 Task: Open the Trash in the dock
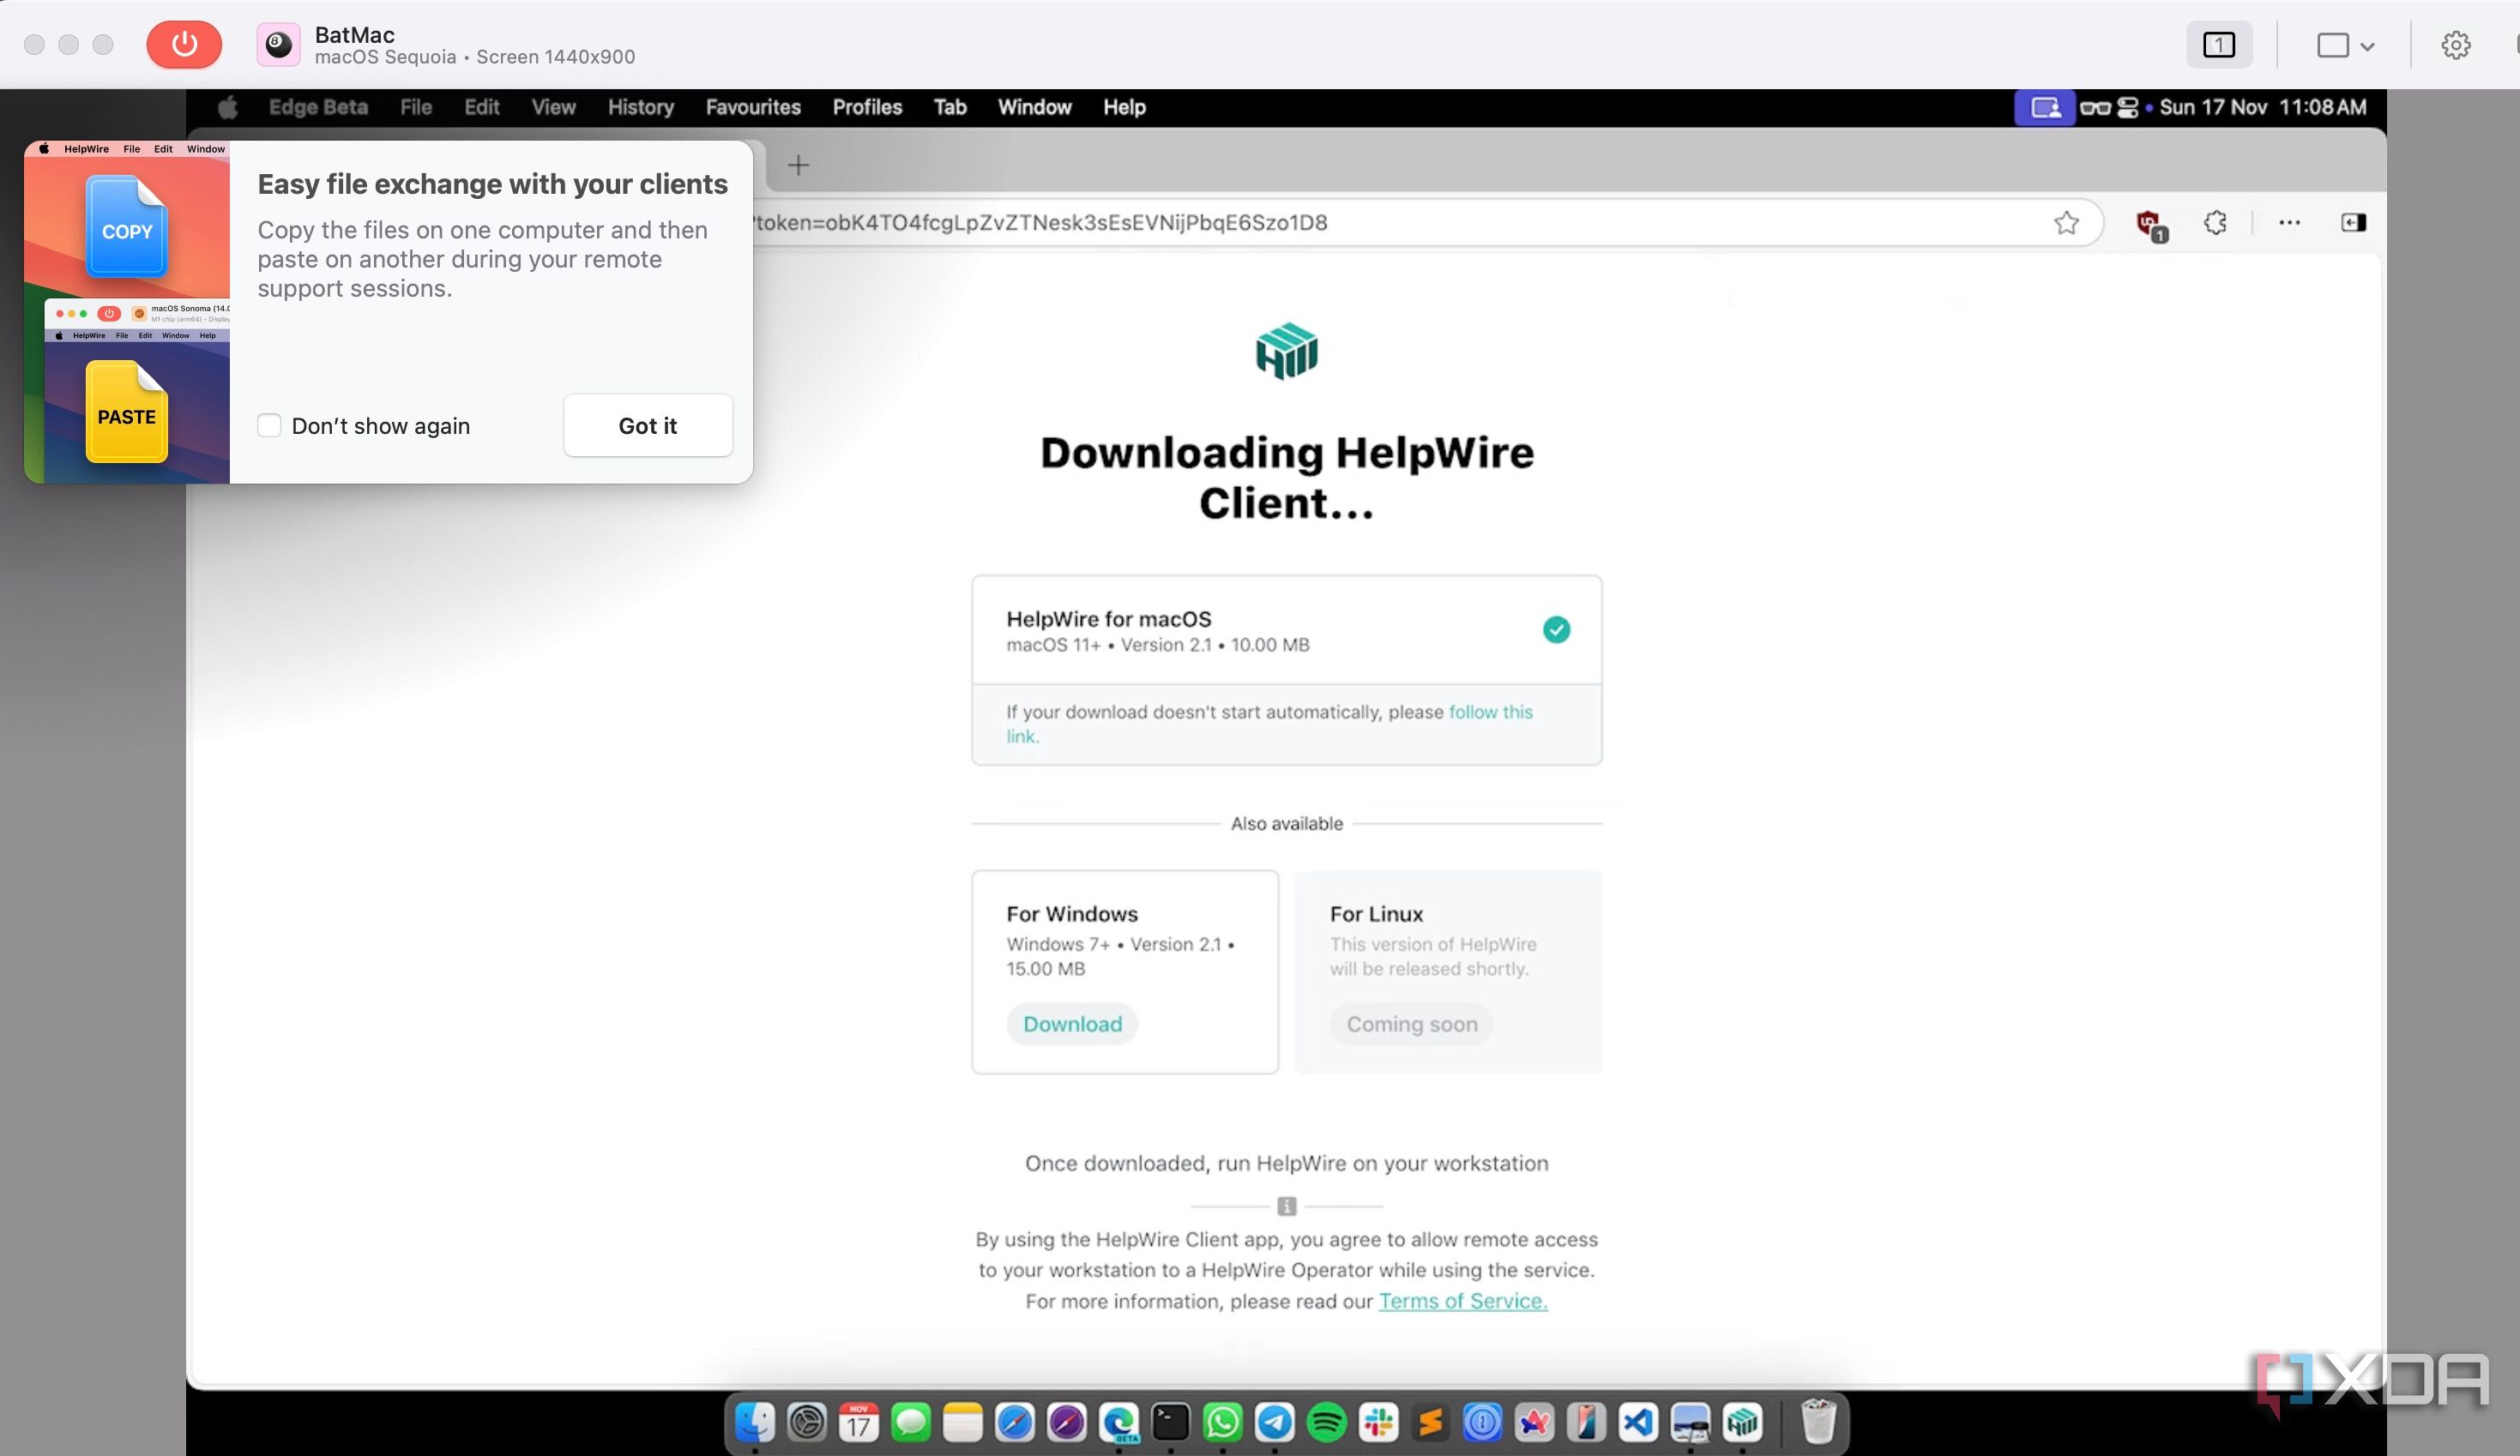click(x=1818, y=1421)
